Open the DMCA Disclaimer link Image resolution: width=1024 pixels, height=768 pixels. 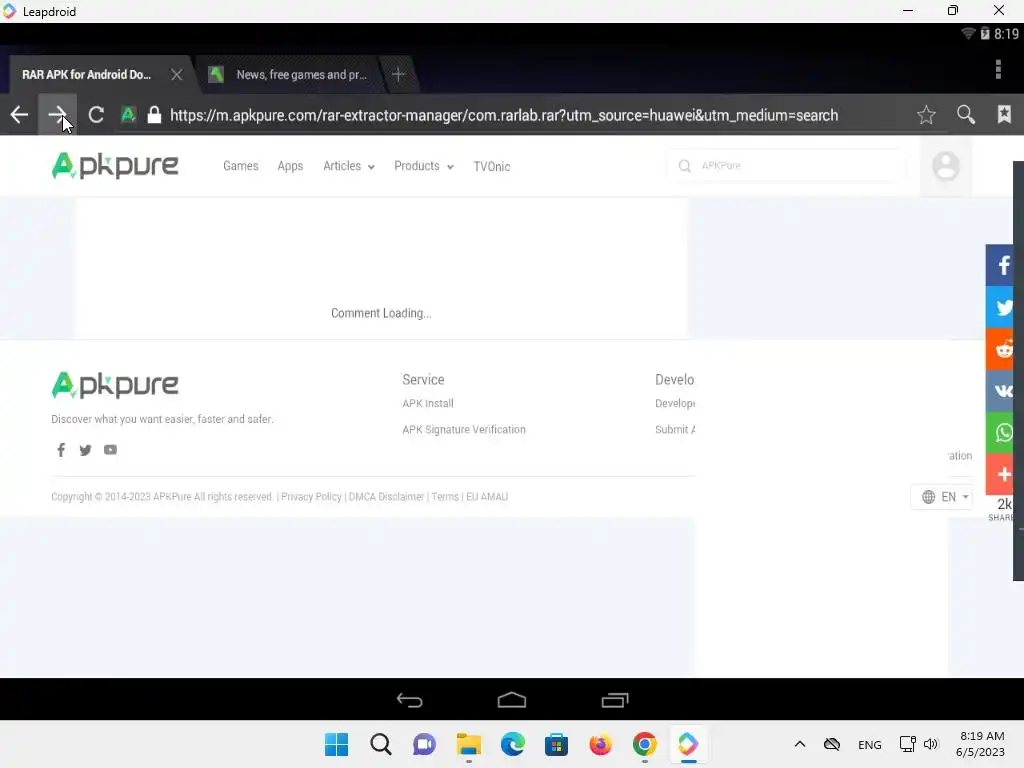(x=387, y=496)
